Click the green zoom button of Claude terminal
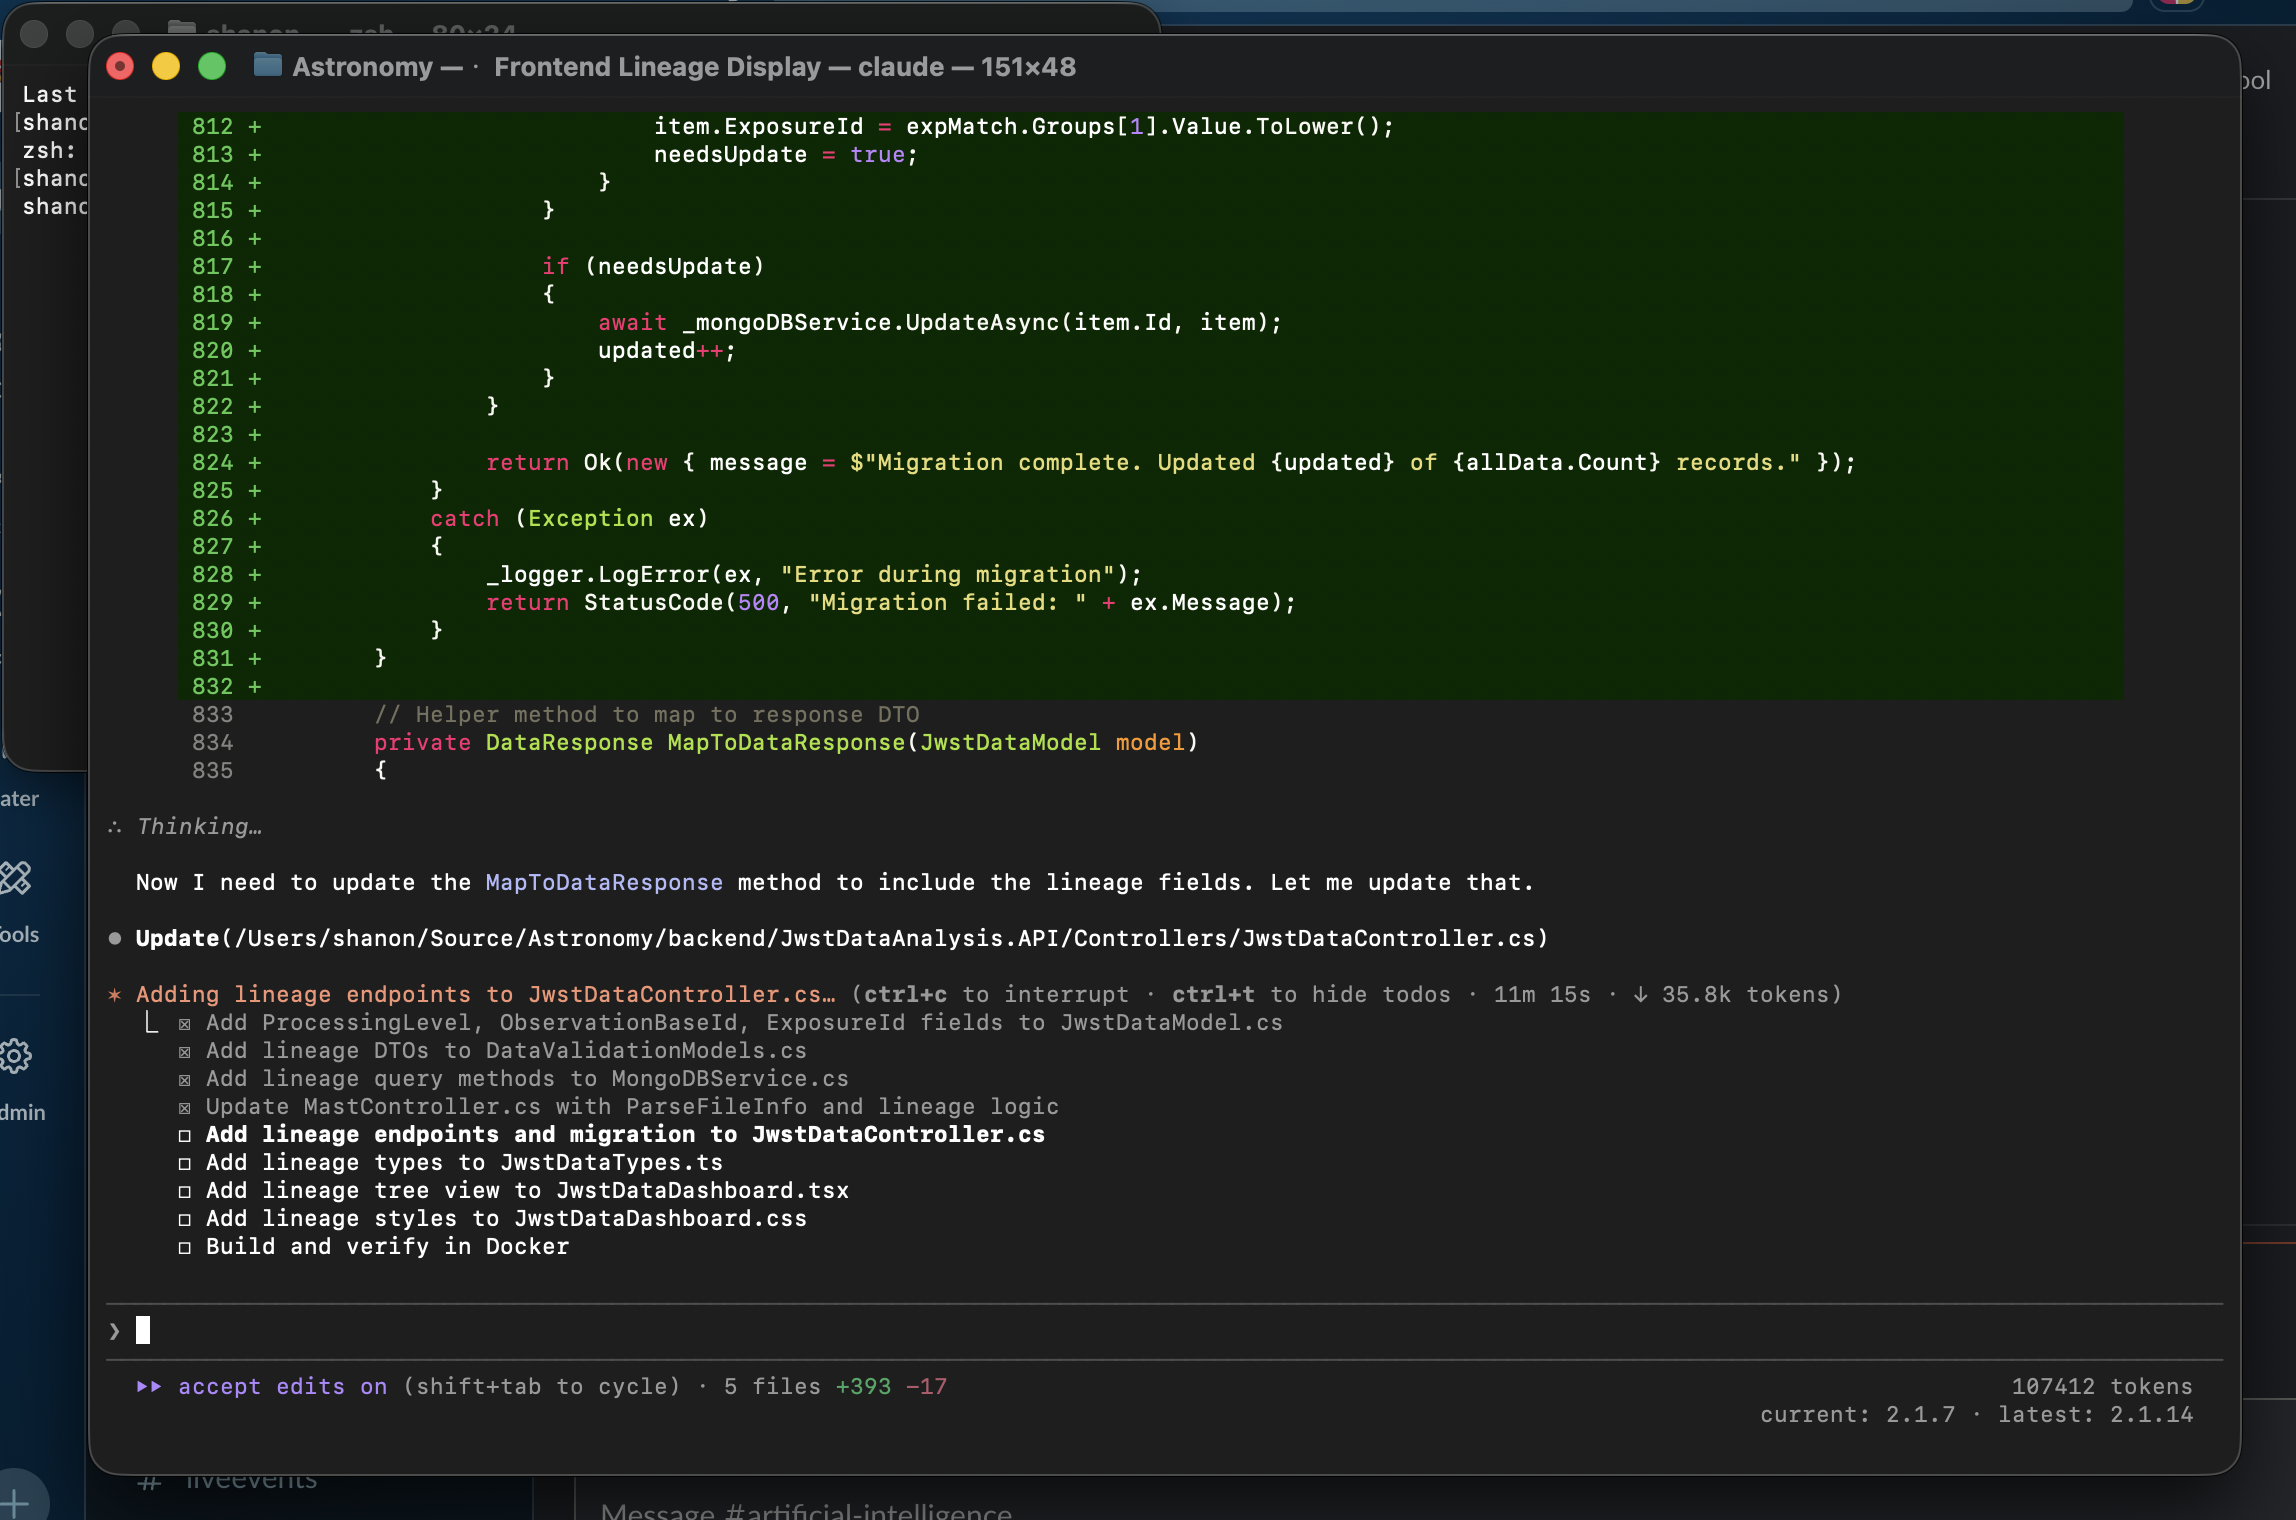The image size is (2296, 1520). point(212,66)
